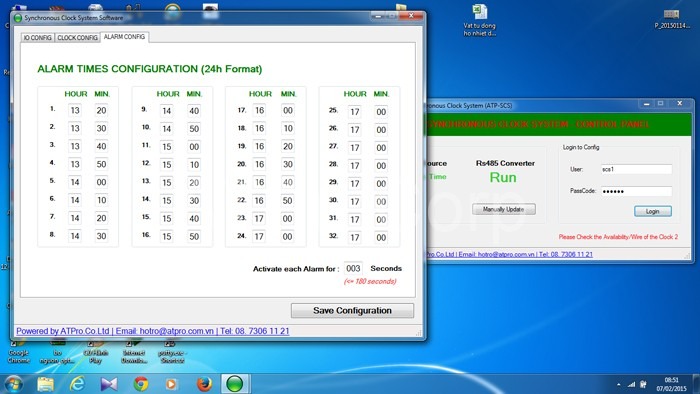700x394 pixels.
Task: Select hour field of alarm 15
Action: click(x=167, y=219)
